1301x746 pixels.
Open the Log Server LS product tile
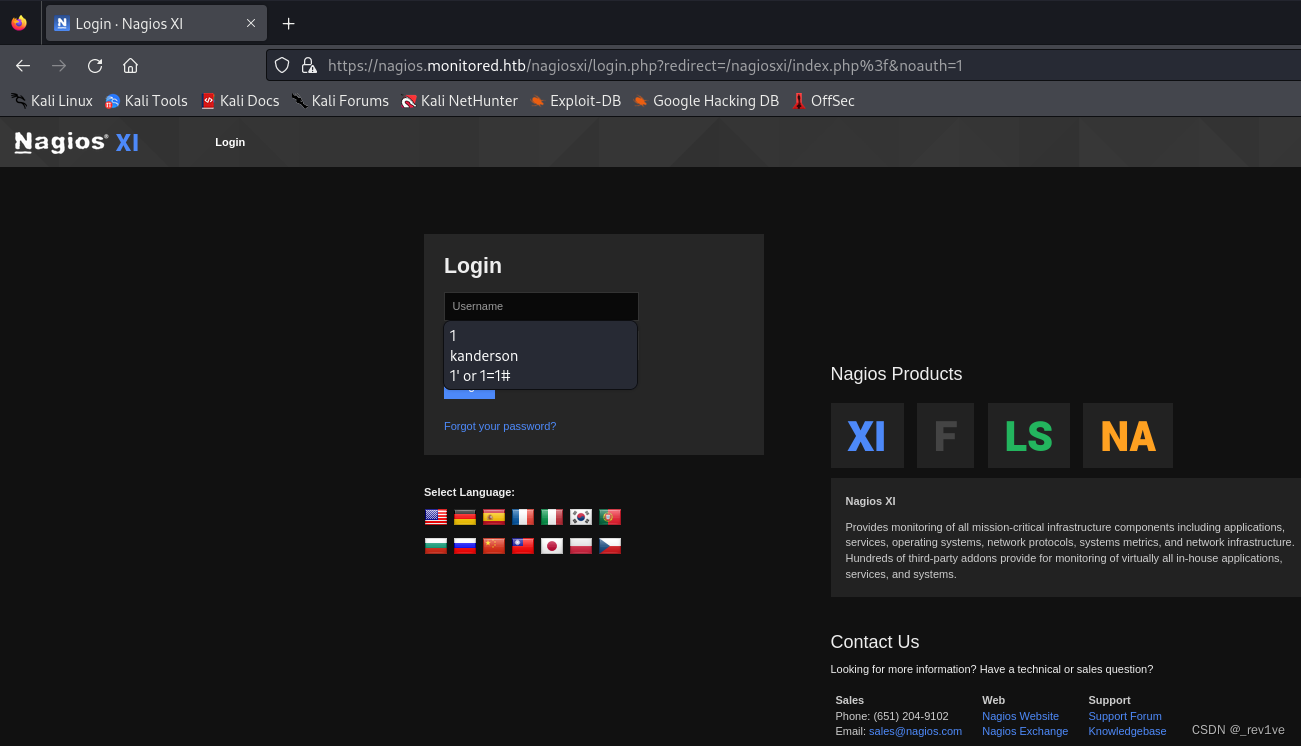pyautogui.click(x=1029, y=436)
